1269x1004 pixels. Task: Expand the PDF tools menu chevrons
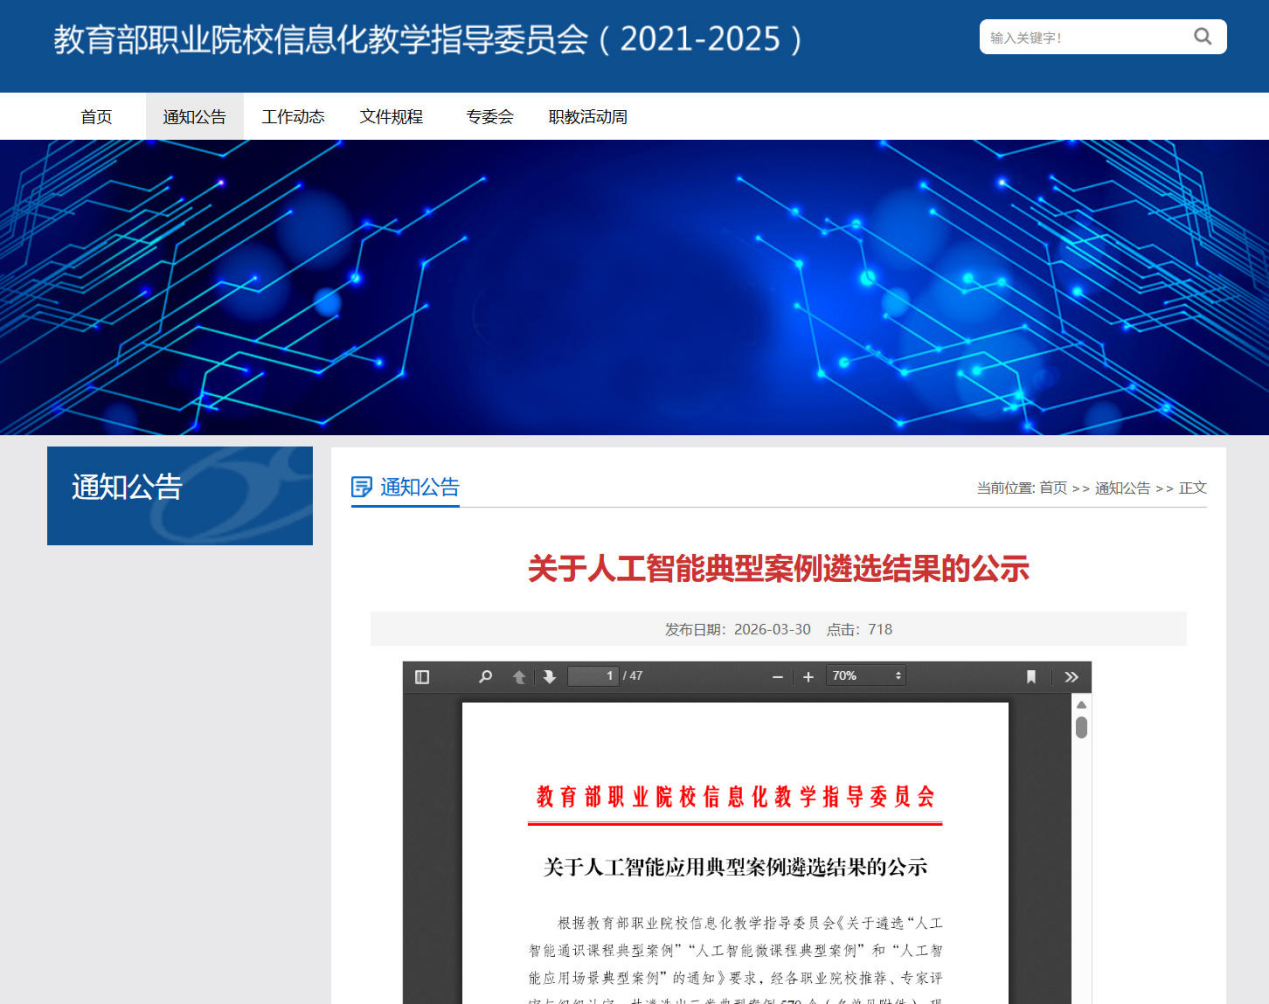coord(1071,677)
